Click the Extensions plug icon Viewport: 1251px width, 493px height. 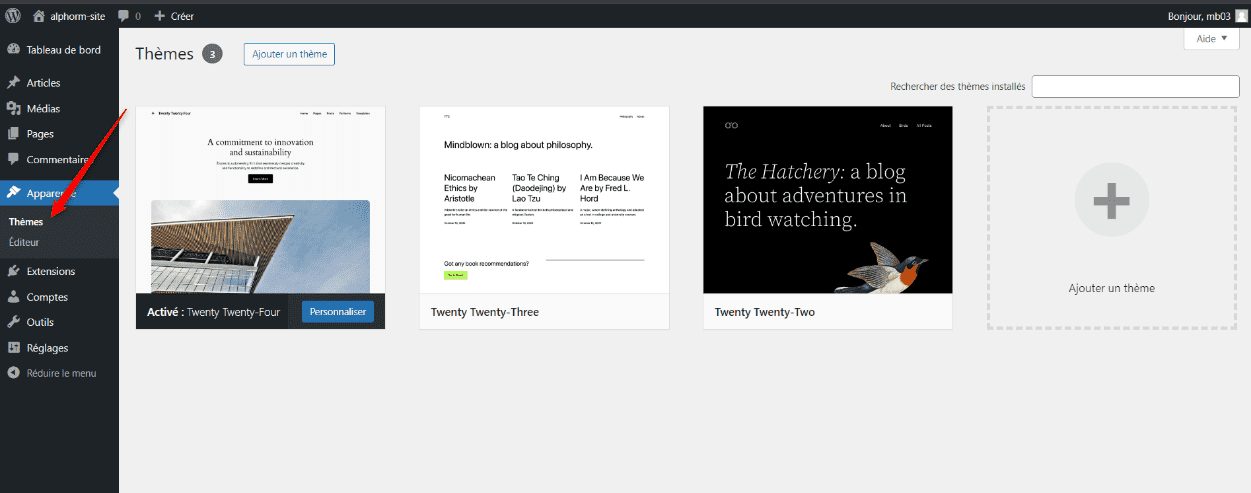click(x=13, y=271)
